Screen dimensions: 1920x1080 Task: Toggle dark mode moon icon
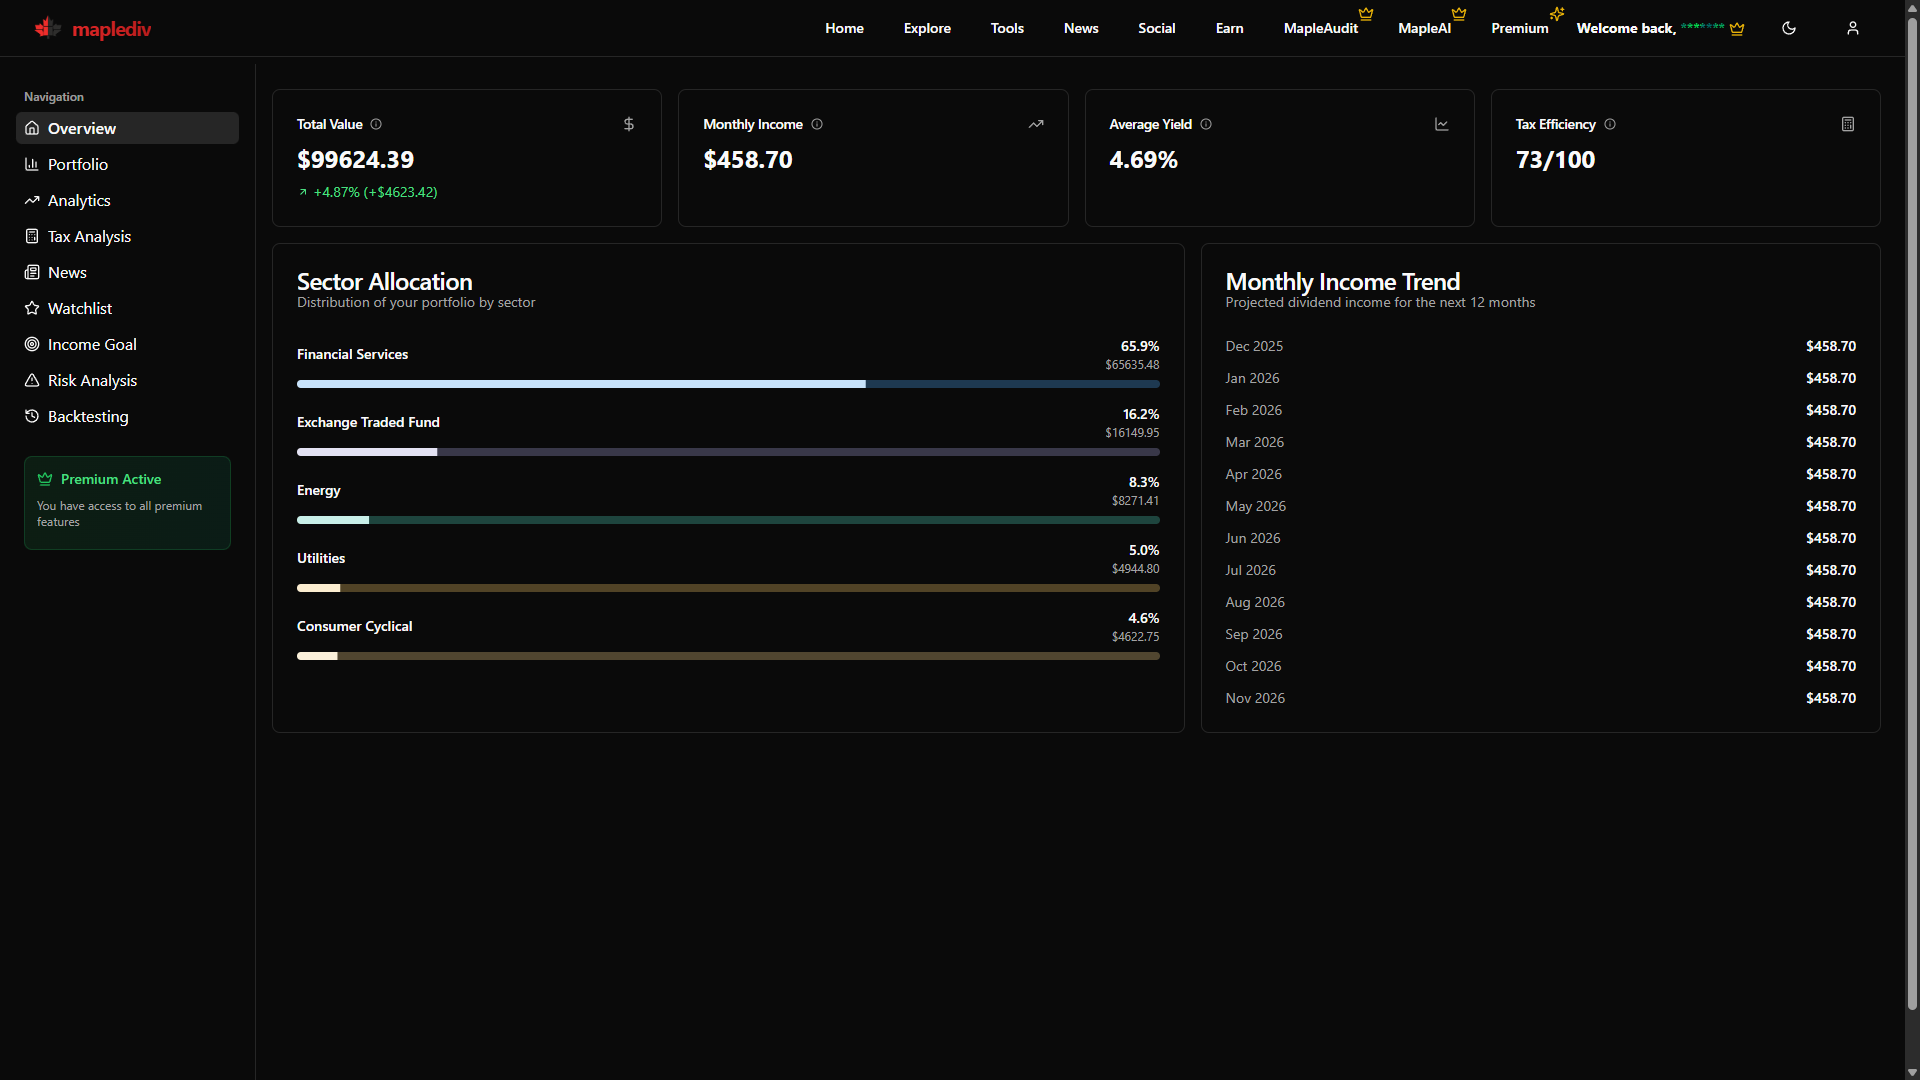click(1788, 28)
